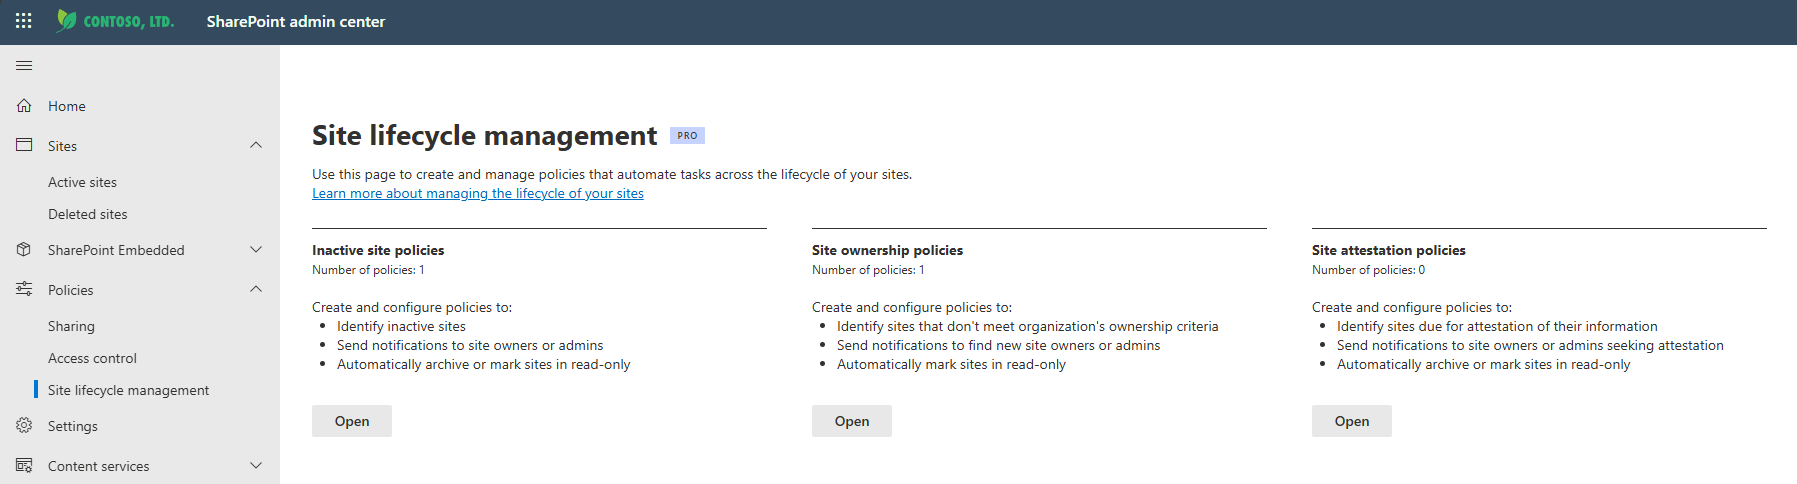1797x484 pixels.
Task: Click SharePoint admin center title
Action: coord(296,21)
